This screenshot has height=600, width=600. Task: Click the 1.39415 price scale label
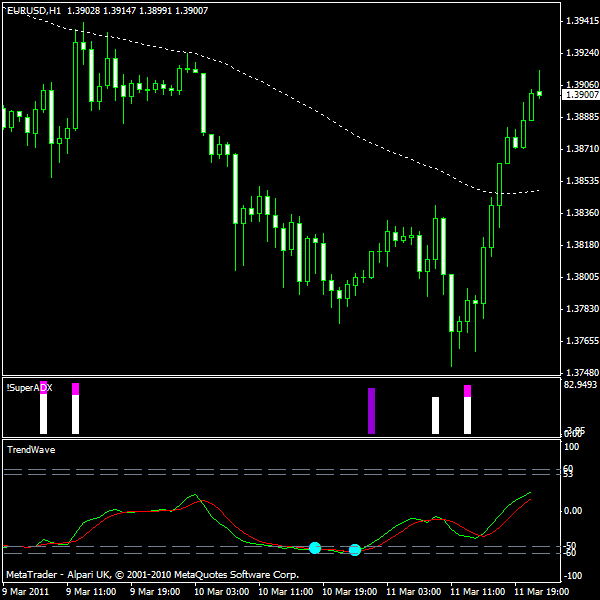click(x=581, y=20)
